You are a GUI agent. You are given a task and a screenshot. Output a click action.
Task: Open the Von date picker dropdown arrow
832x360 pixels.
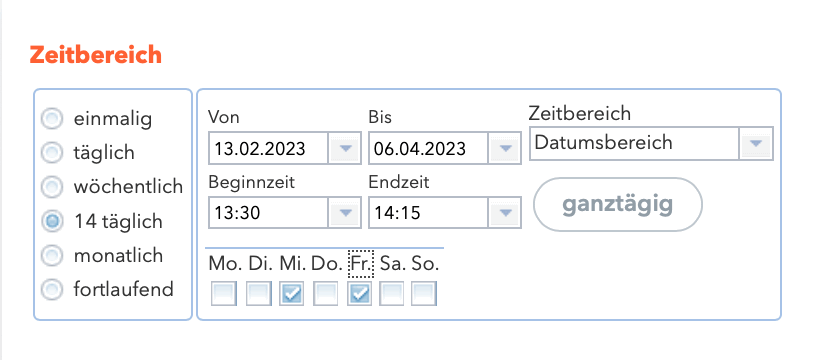pyautogui.click(x=345, y=148)
